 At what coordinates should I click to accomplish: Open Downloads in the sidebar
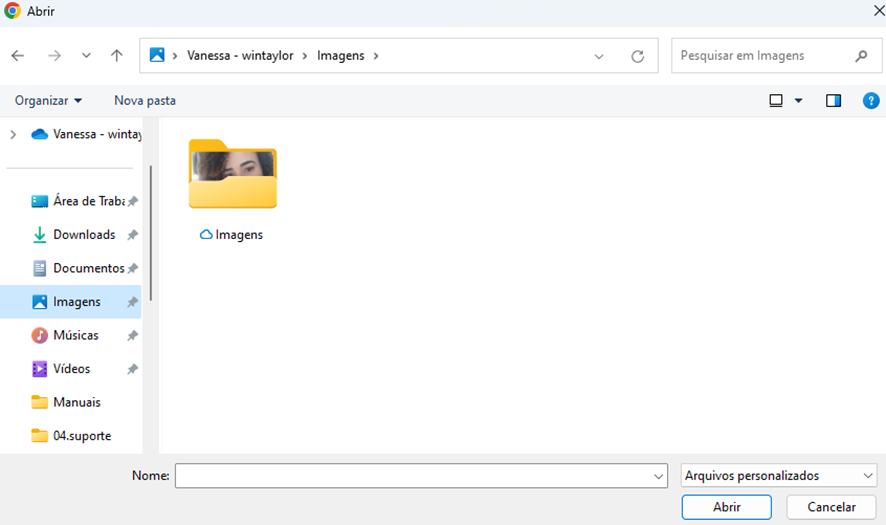pos(84,235)
